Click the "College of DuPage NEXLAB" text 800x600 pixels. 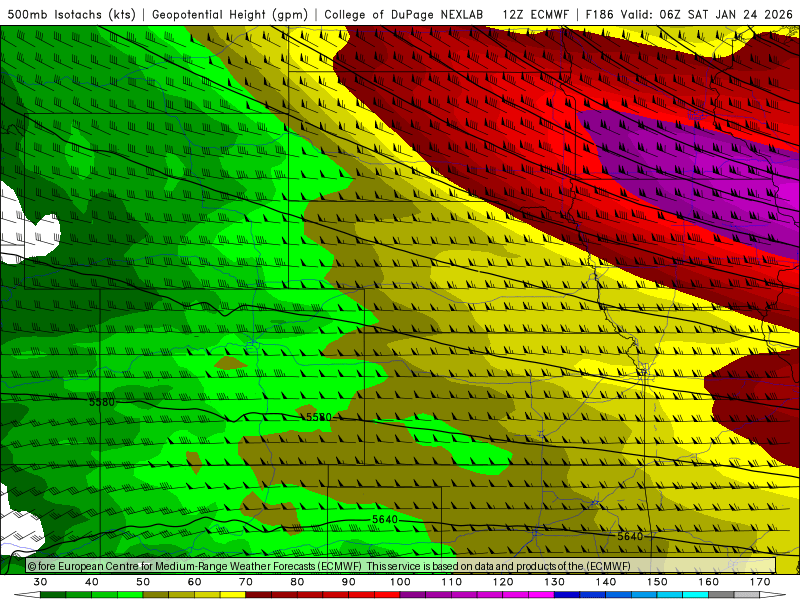pos(404,14)
